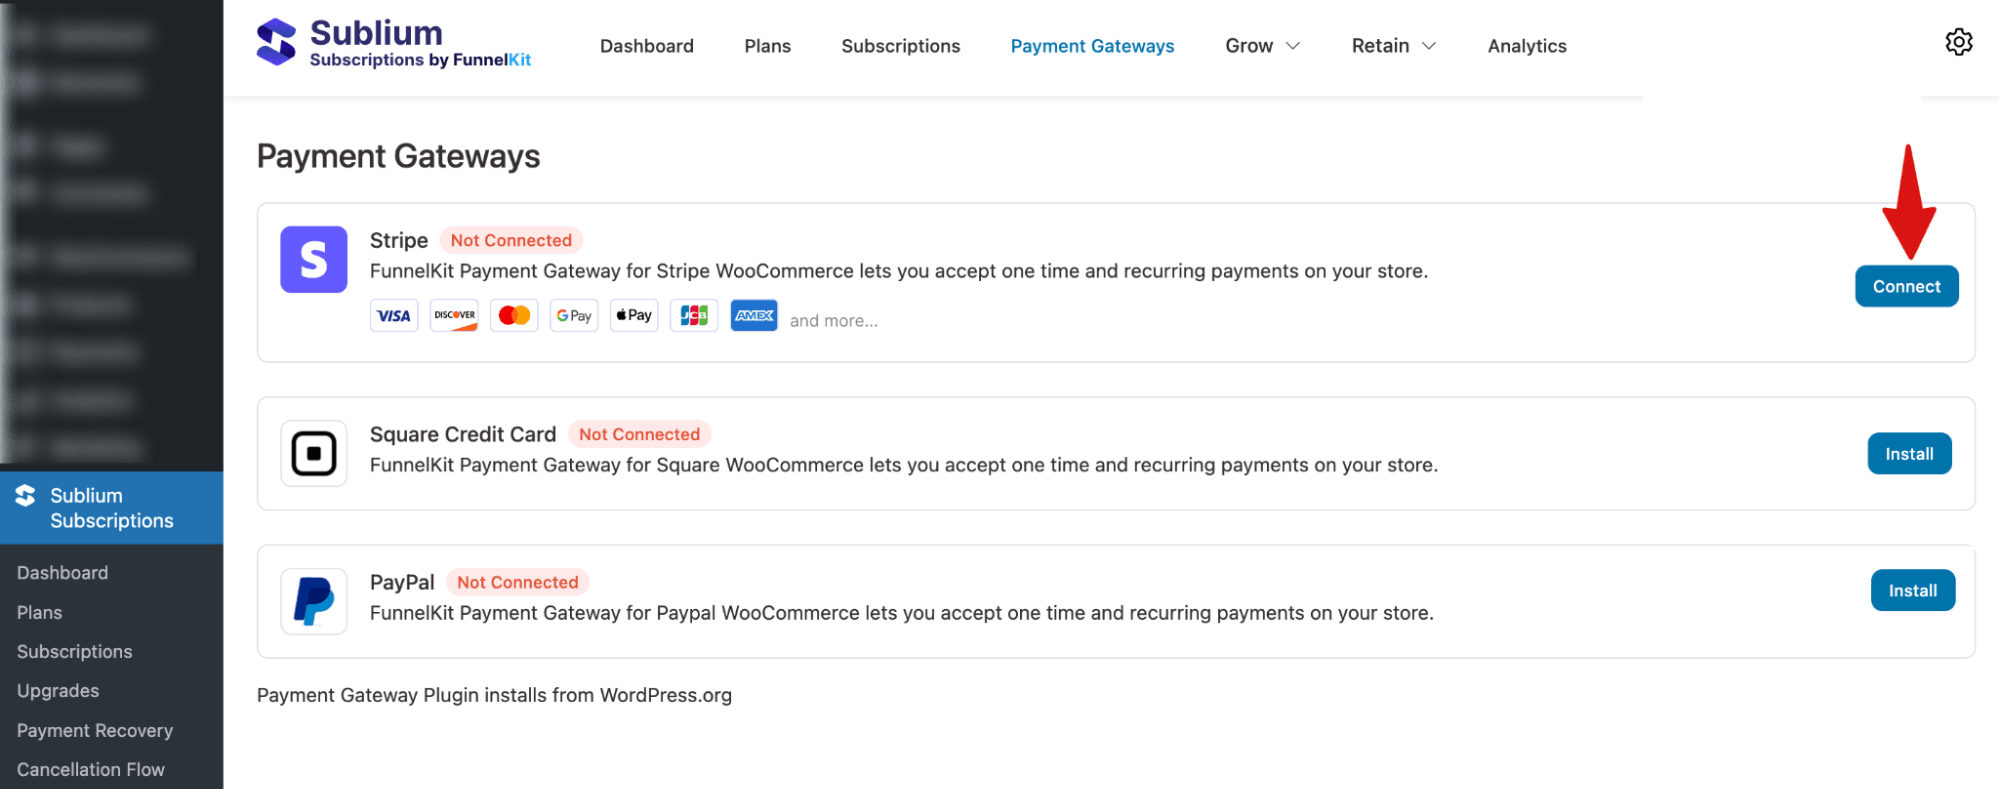Click the Google Pay icon
The width and height of the screenshot is (1999, 789).
pyautogui.click(x=573, y=315)
